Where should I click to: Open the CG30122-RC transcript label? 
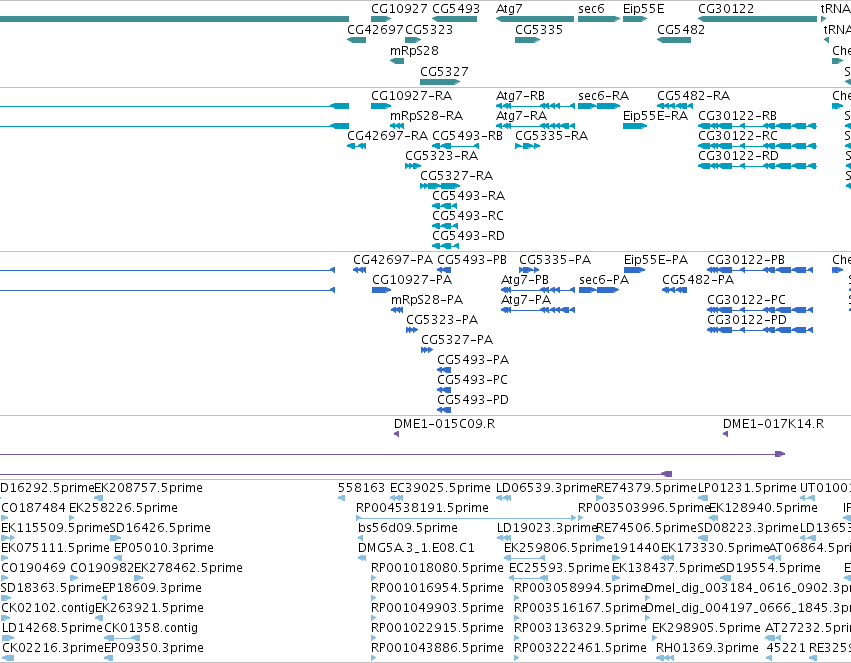[x=738, y=136]
